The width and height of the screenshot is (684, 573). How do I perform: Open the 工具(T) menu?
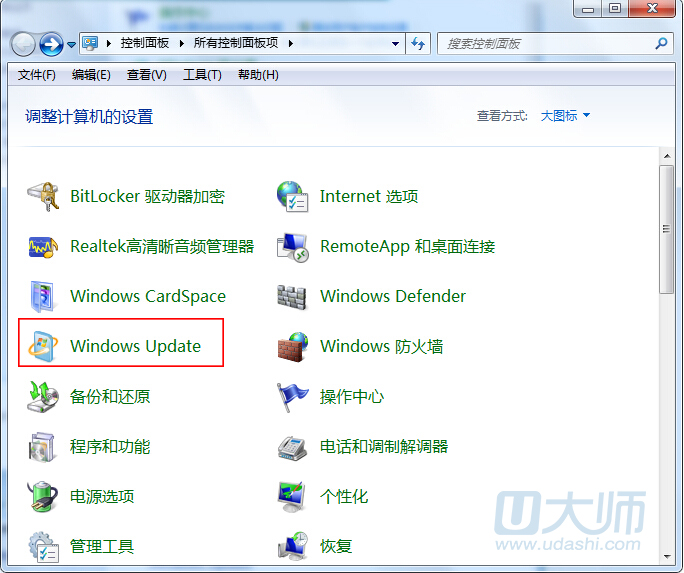(x=202, y=75)
